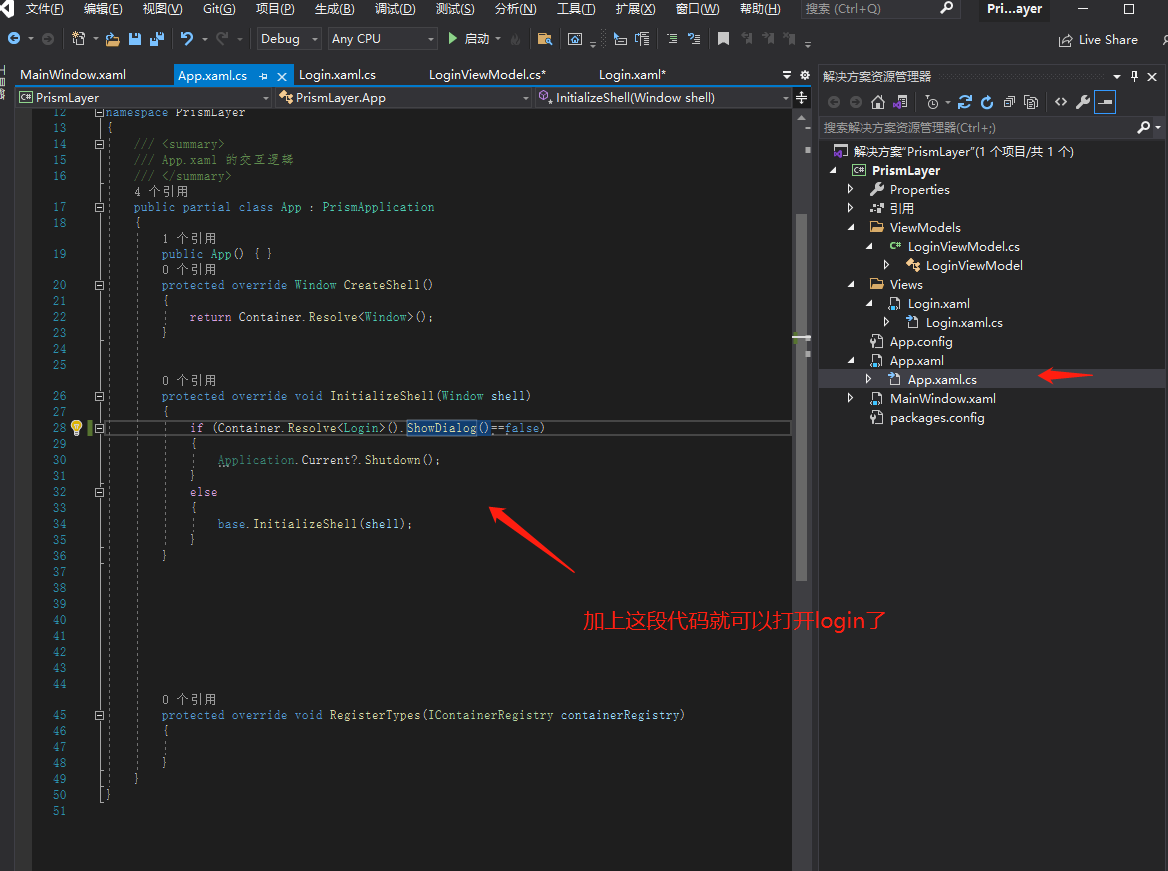This screenshot has height=871, width=1168.
Task: Switch to the LoginViewModel.cs tab
Action: (487, 75)
